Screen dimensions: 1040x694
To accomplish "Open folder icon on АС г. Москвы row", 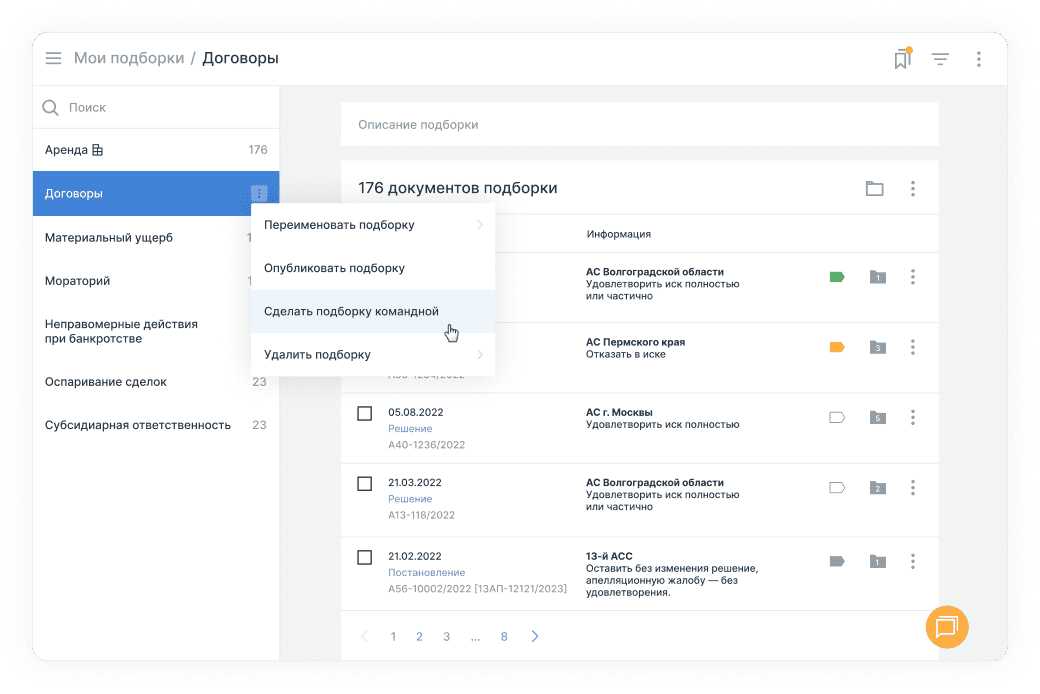I will [877, 417].
